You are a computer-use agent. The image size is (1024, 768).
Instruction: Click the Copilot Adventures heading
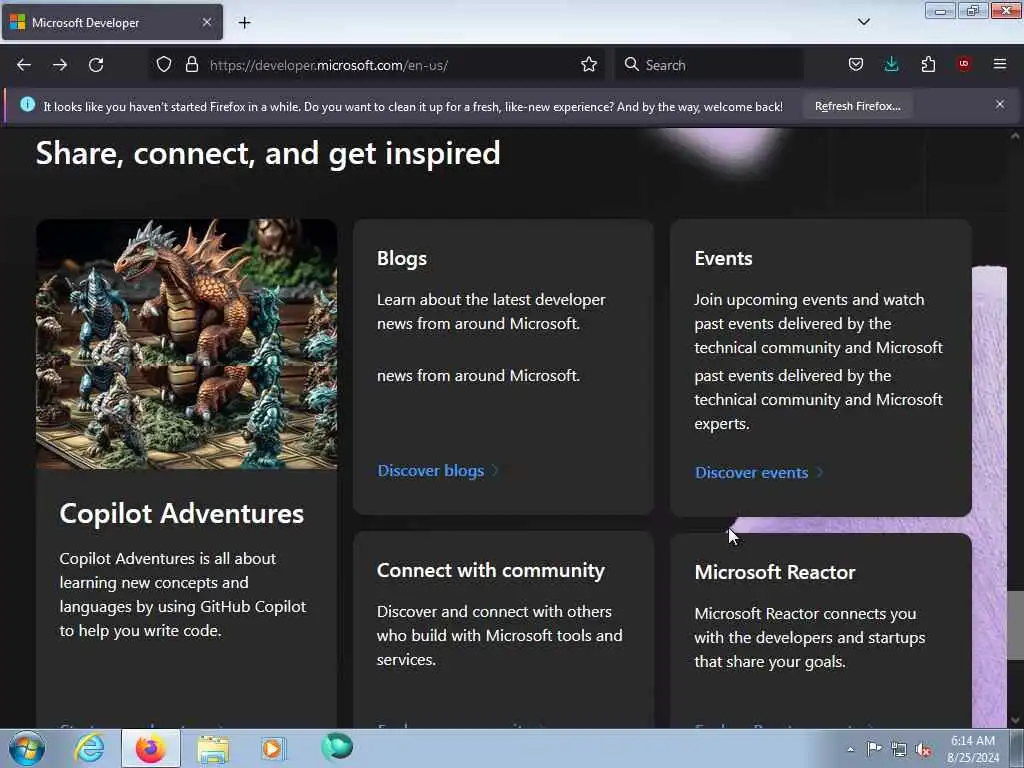coord(182,514)
